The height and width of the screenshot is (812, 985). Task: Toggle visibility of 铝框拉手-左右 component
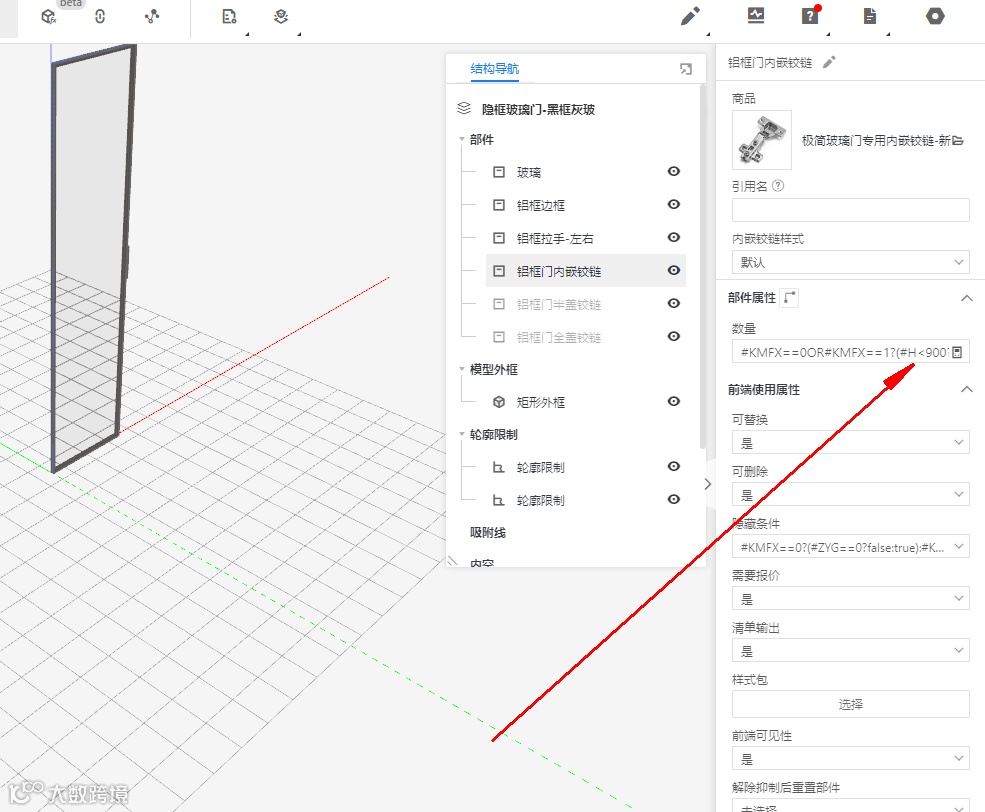[673, 237]
